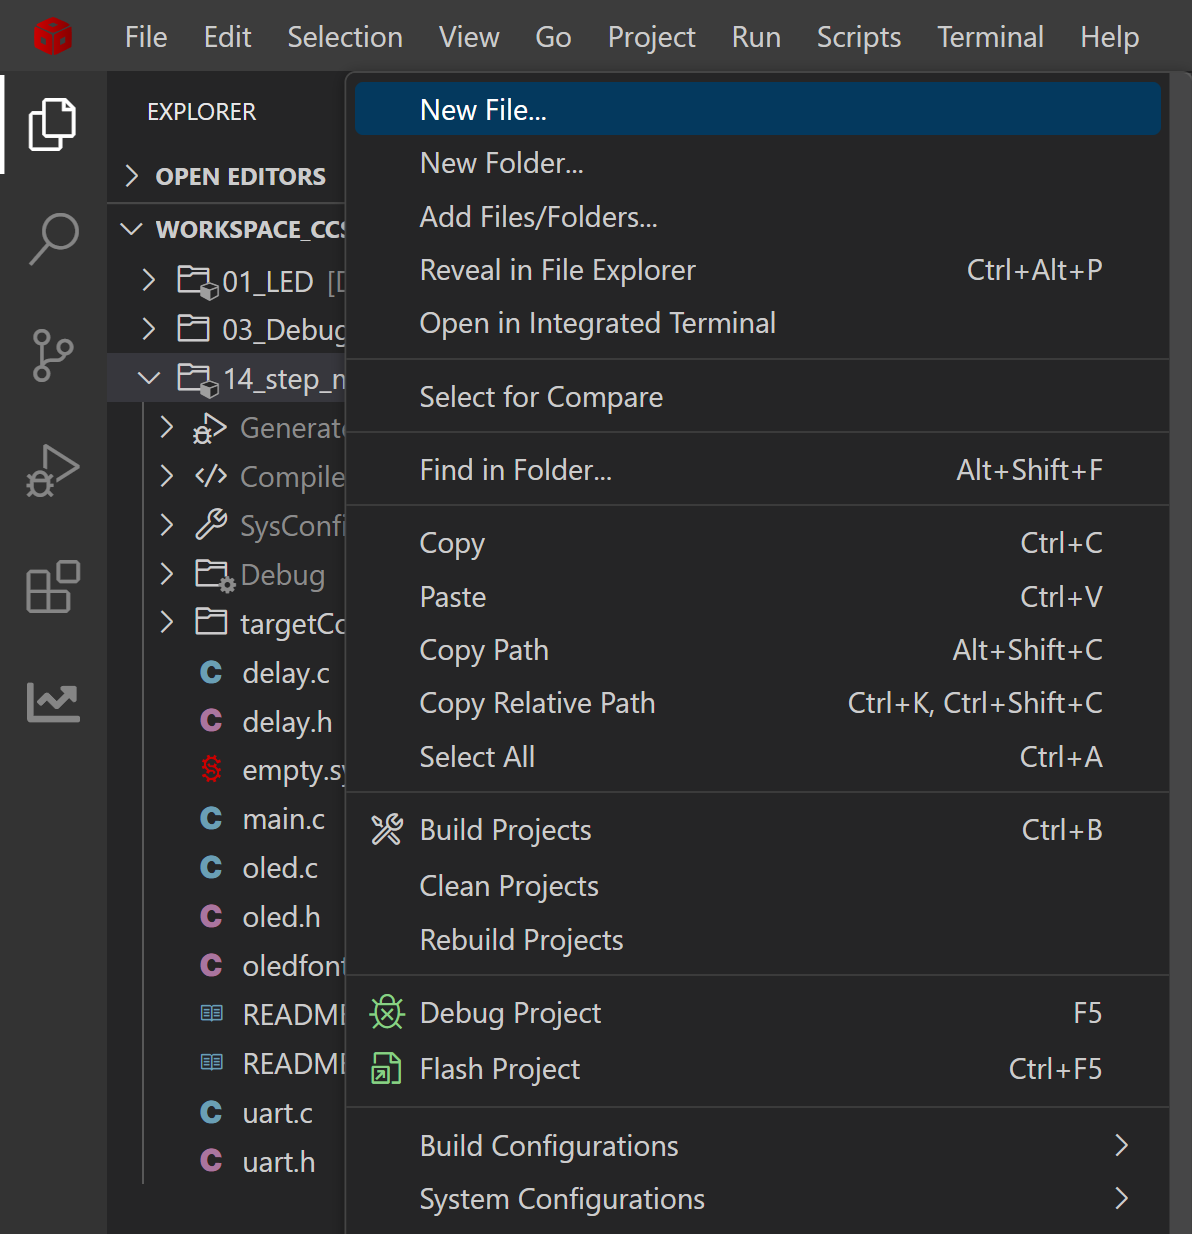Click the Debug Project bug icon

coord(387,1013)
